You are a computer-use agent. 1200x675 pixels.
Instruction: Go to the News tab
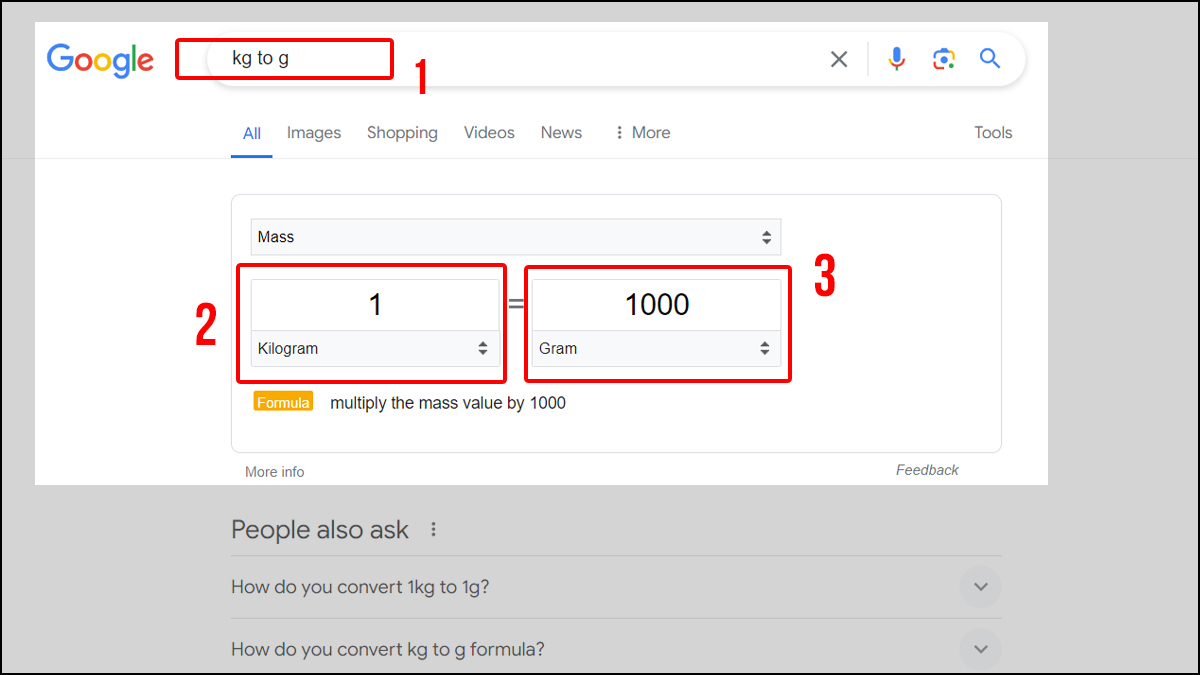coord(561,133)
